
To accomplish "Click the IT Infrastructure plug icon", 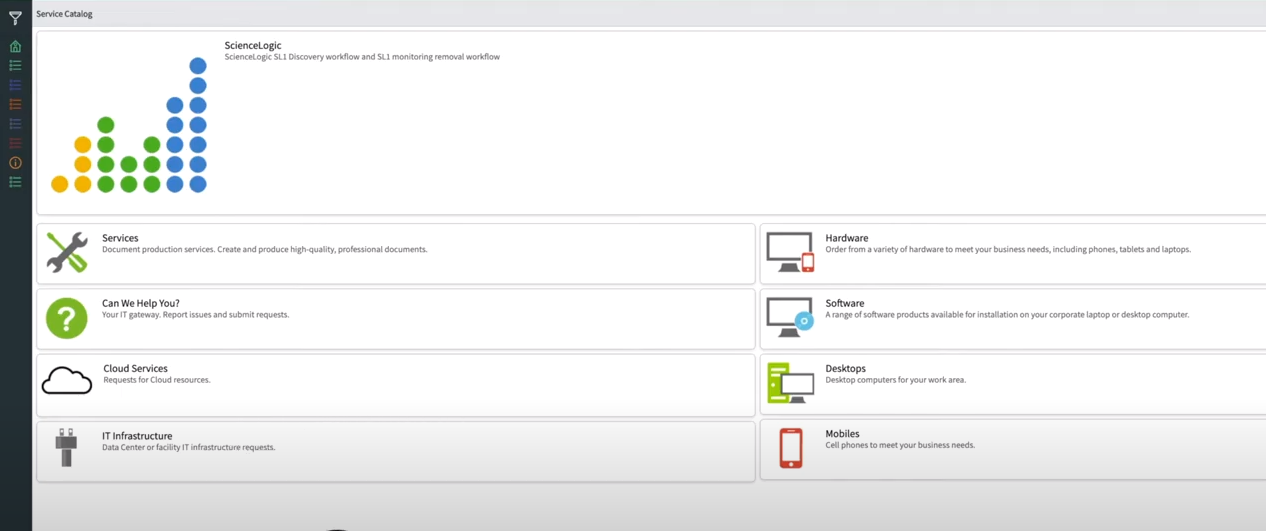I will point(66,447).
